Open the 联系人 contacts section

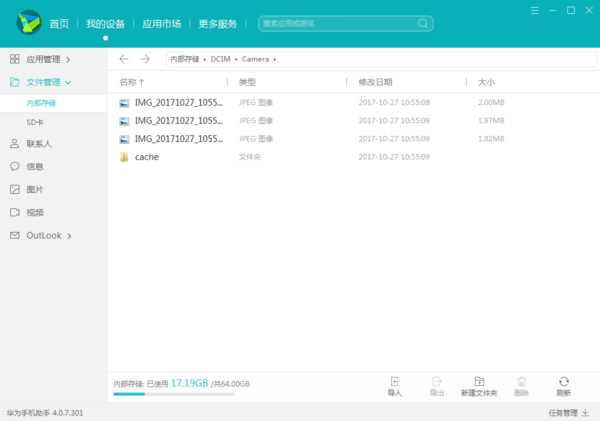(39, 143)
